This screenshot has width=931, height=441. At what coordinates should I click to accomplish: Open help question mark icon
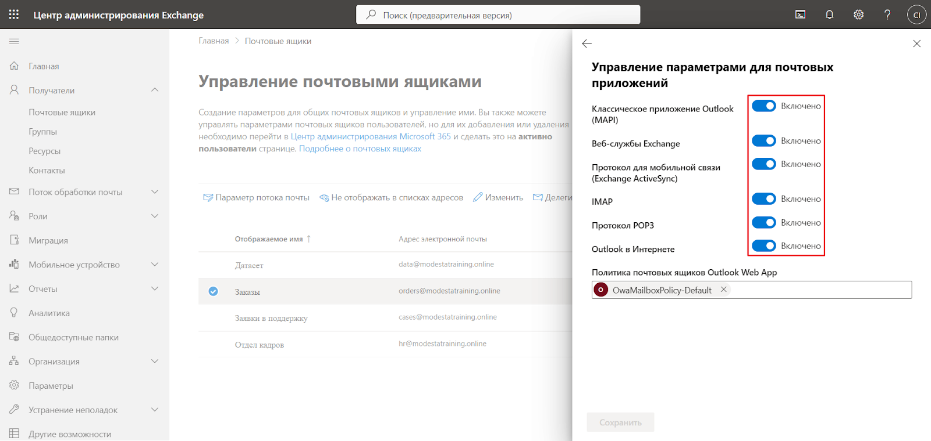pyautogui.click(x=887, y=15)
